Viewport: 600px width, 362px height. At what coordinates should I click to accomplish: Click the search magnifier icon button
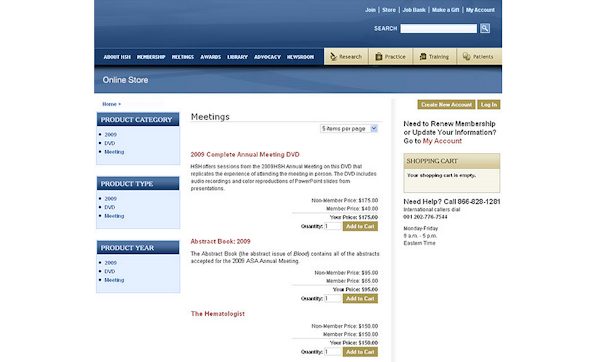tap(485, 28)
